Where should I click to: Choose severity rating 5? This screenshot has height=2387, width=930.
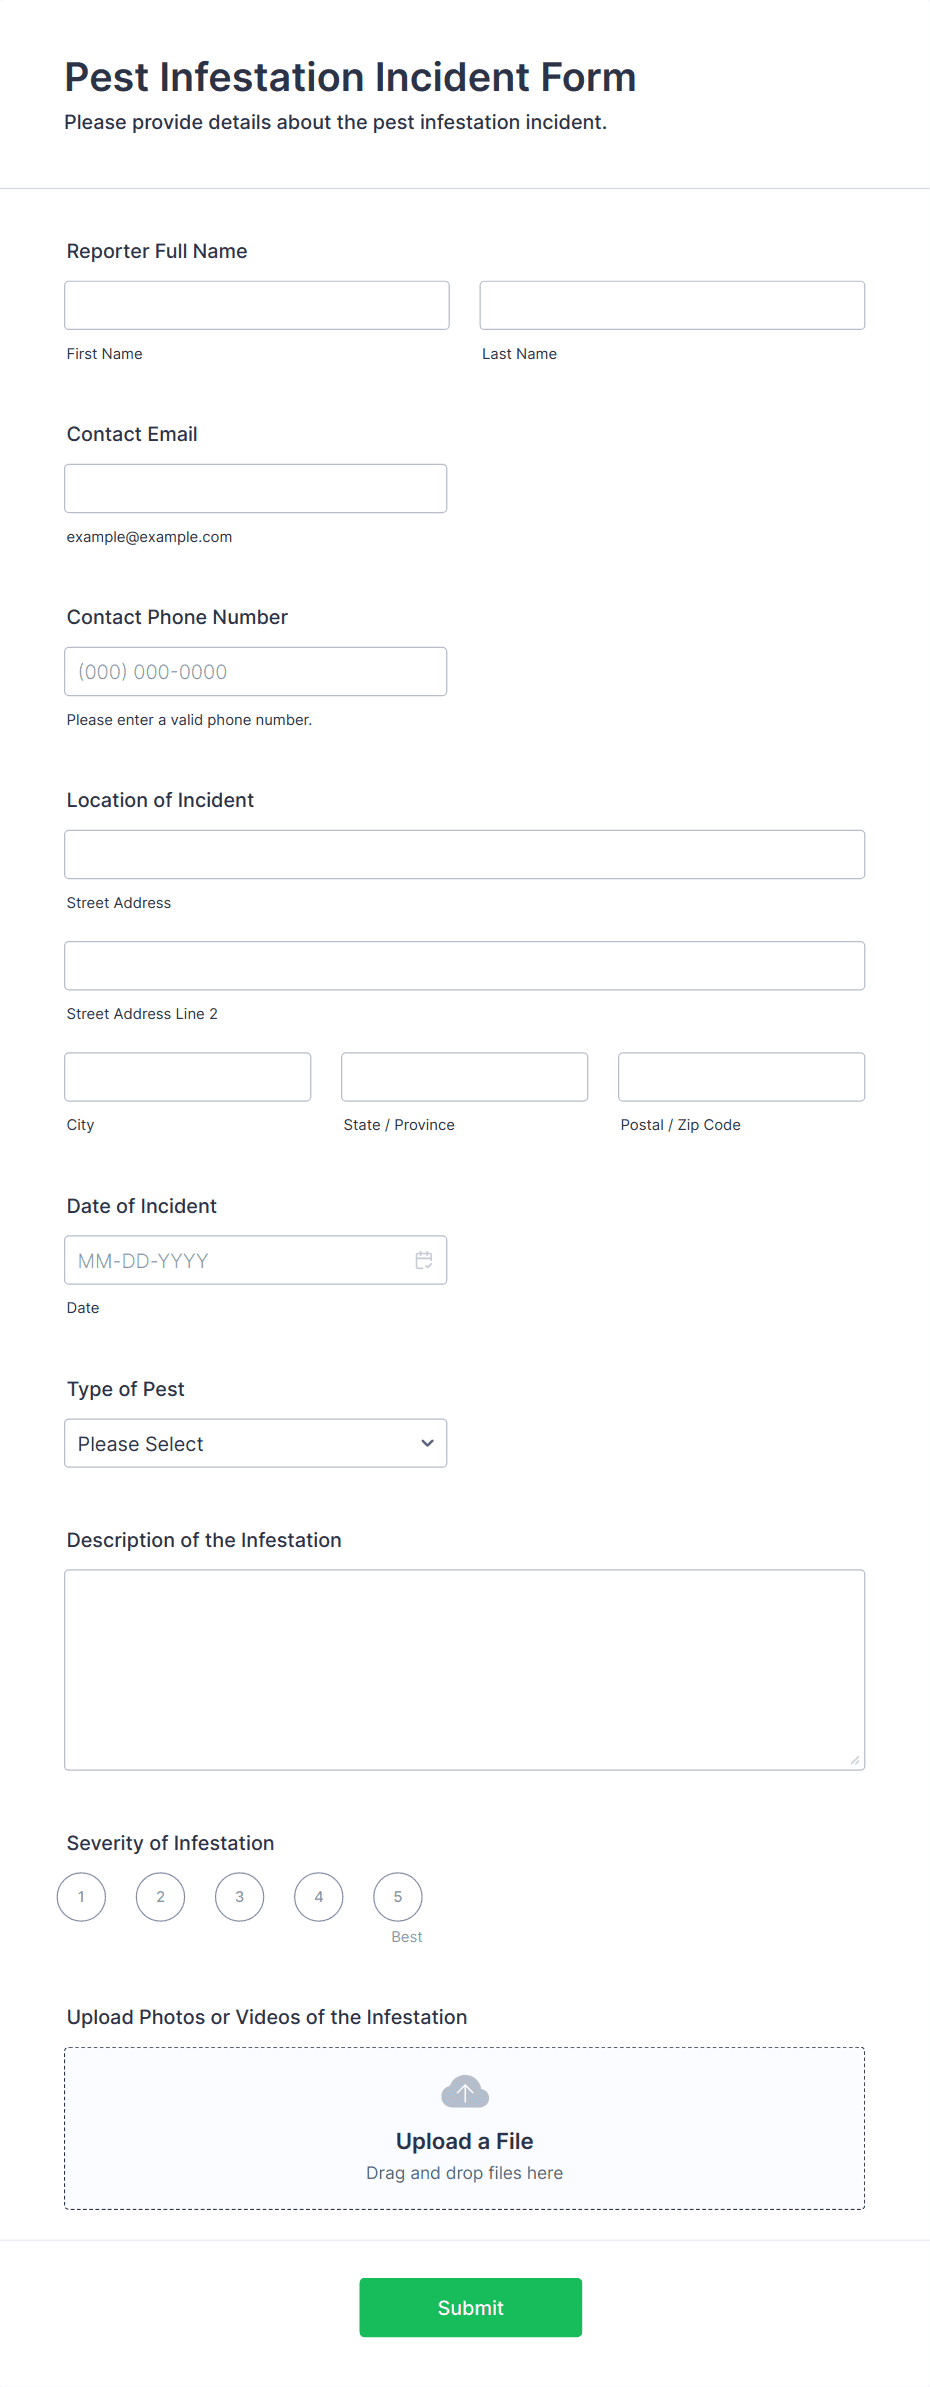click(x=398, y=1897)
